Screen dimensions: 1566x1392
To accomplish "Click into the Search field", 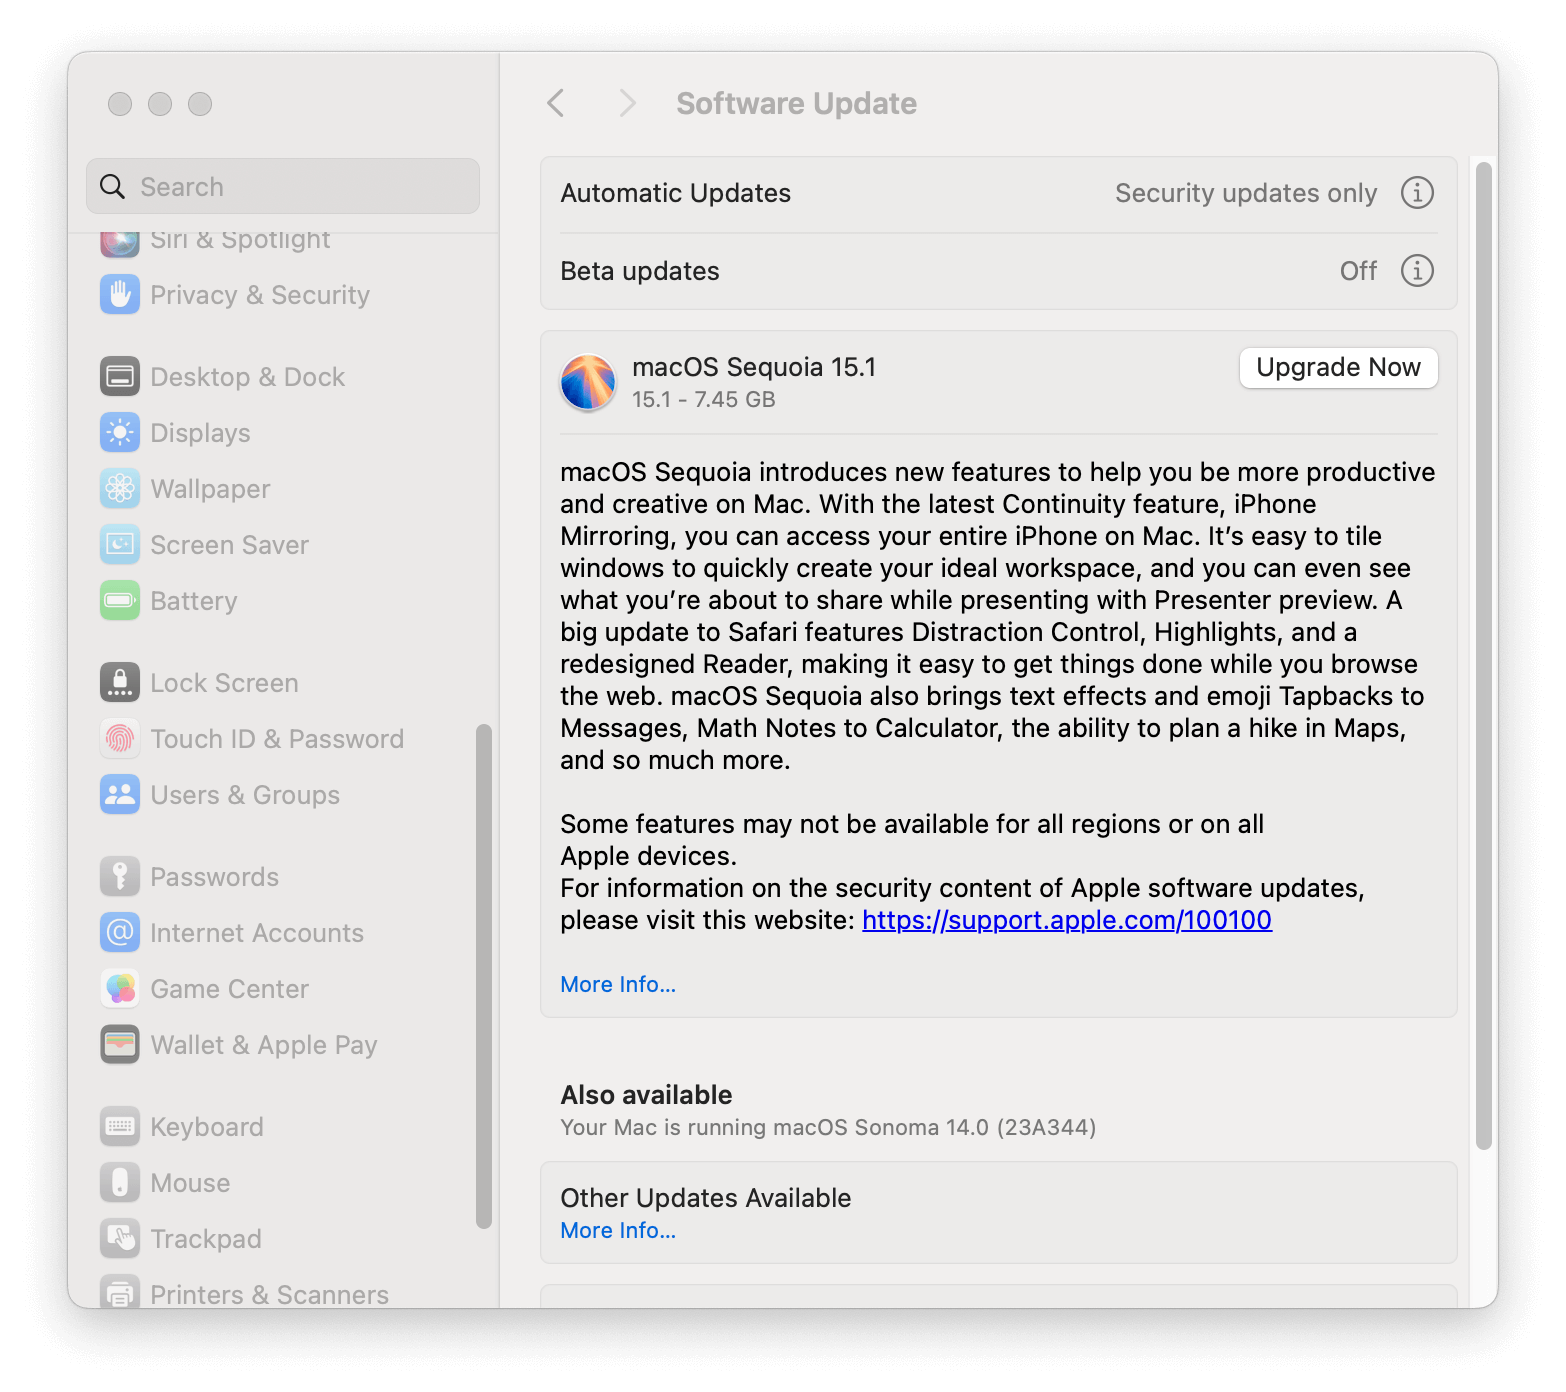I will 283,186.
